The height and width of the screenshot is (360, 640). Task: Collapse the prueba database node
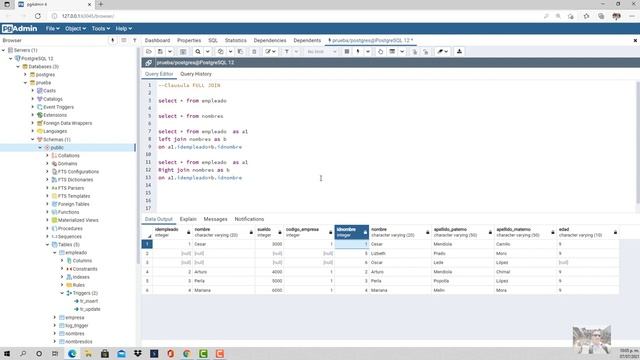tap(25, 83)
